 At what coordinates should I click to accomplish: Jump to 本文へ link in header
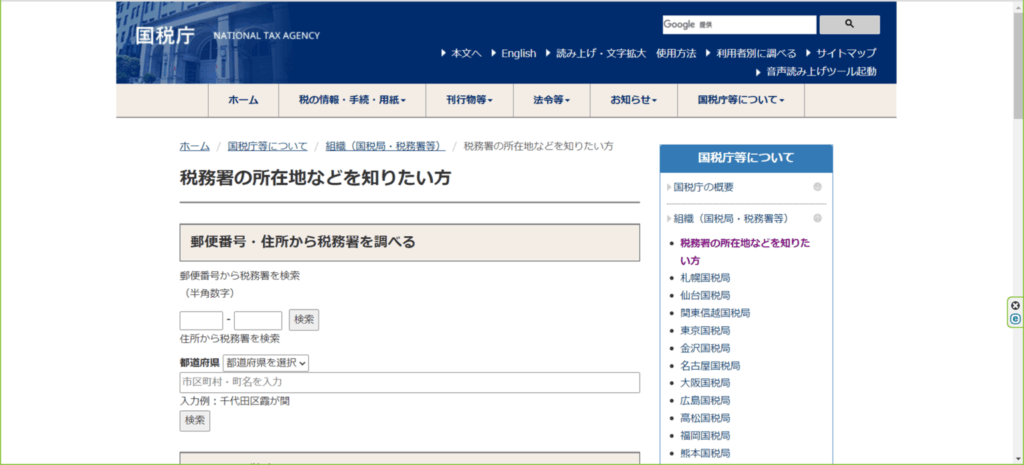coord(466,54)
